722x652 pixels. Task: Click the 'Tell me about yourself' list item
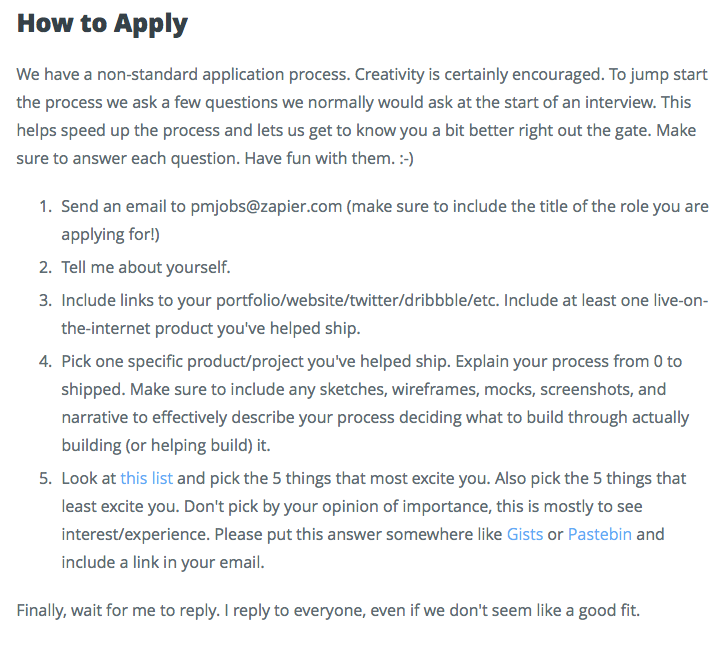[x=146, y=267]
